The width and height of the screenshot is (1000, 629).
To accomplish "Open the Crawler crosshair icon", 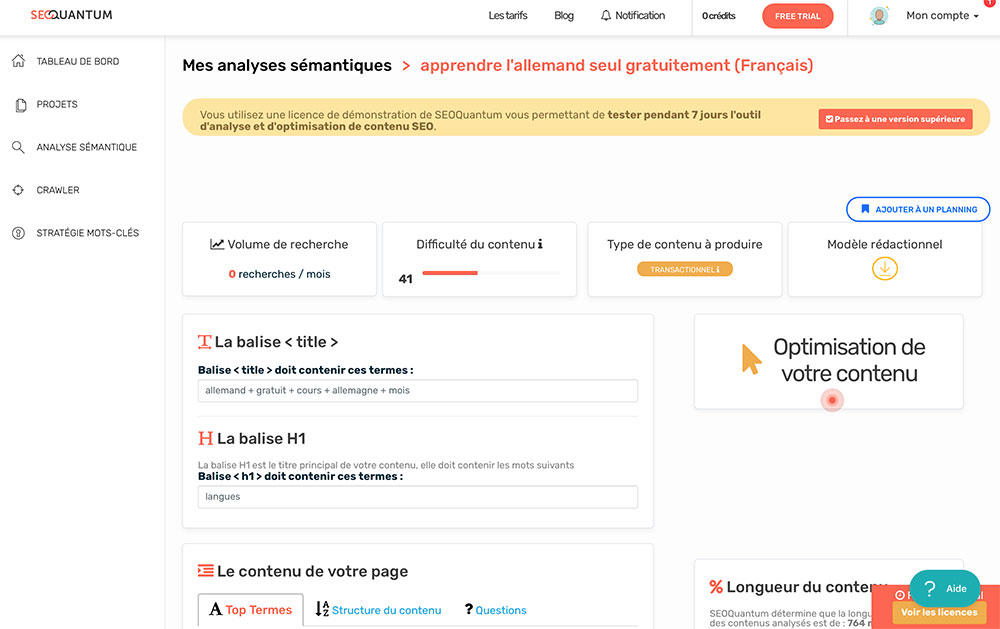I will tap(18, 190).
